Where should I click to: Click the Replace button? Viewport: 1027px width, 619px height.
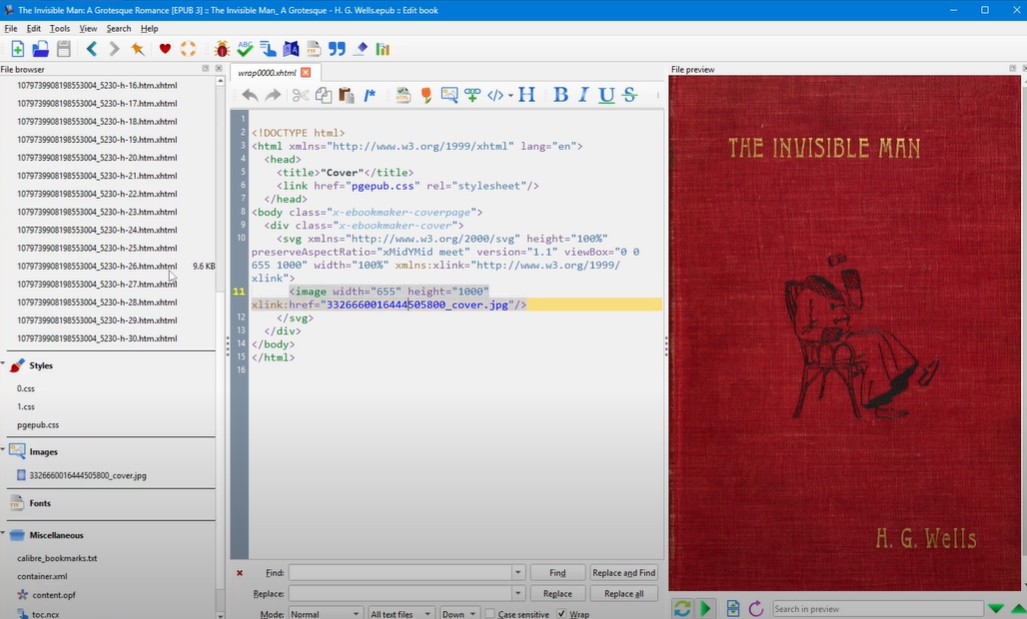click(557, 593)
